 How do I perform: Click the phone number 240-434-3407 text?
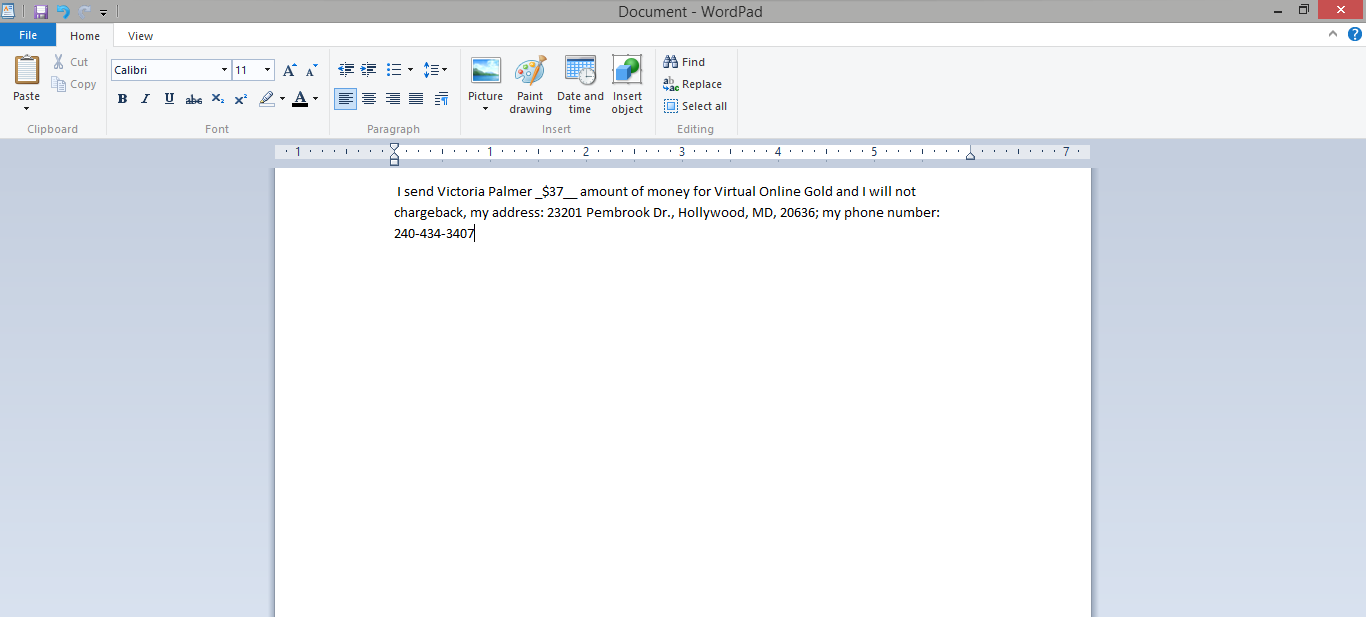tap(434, 234)
